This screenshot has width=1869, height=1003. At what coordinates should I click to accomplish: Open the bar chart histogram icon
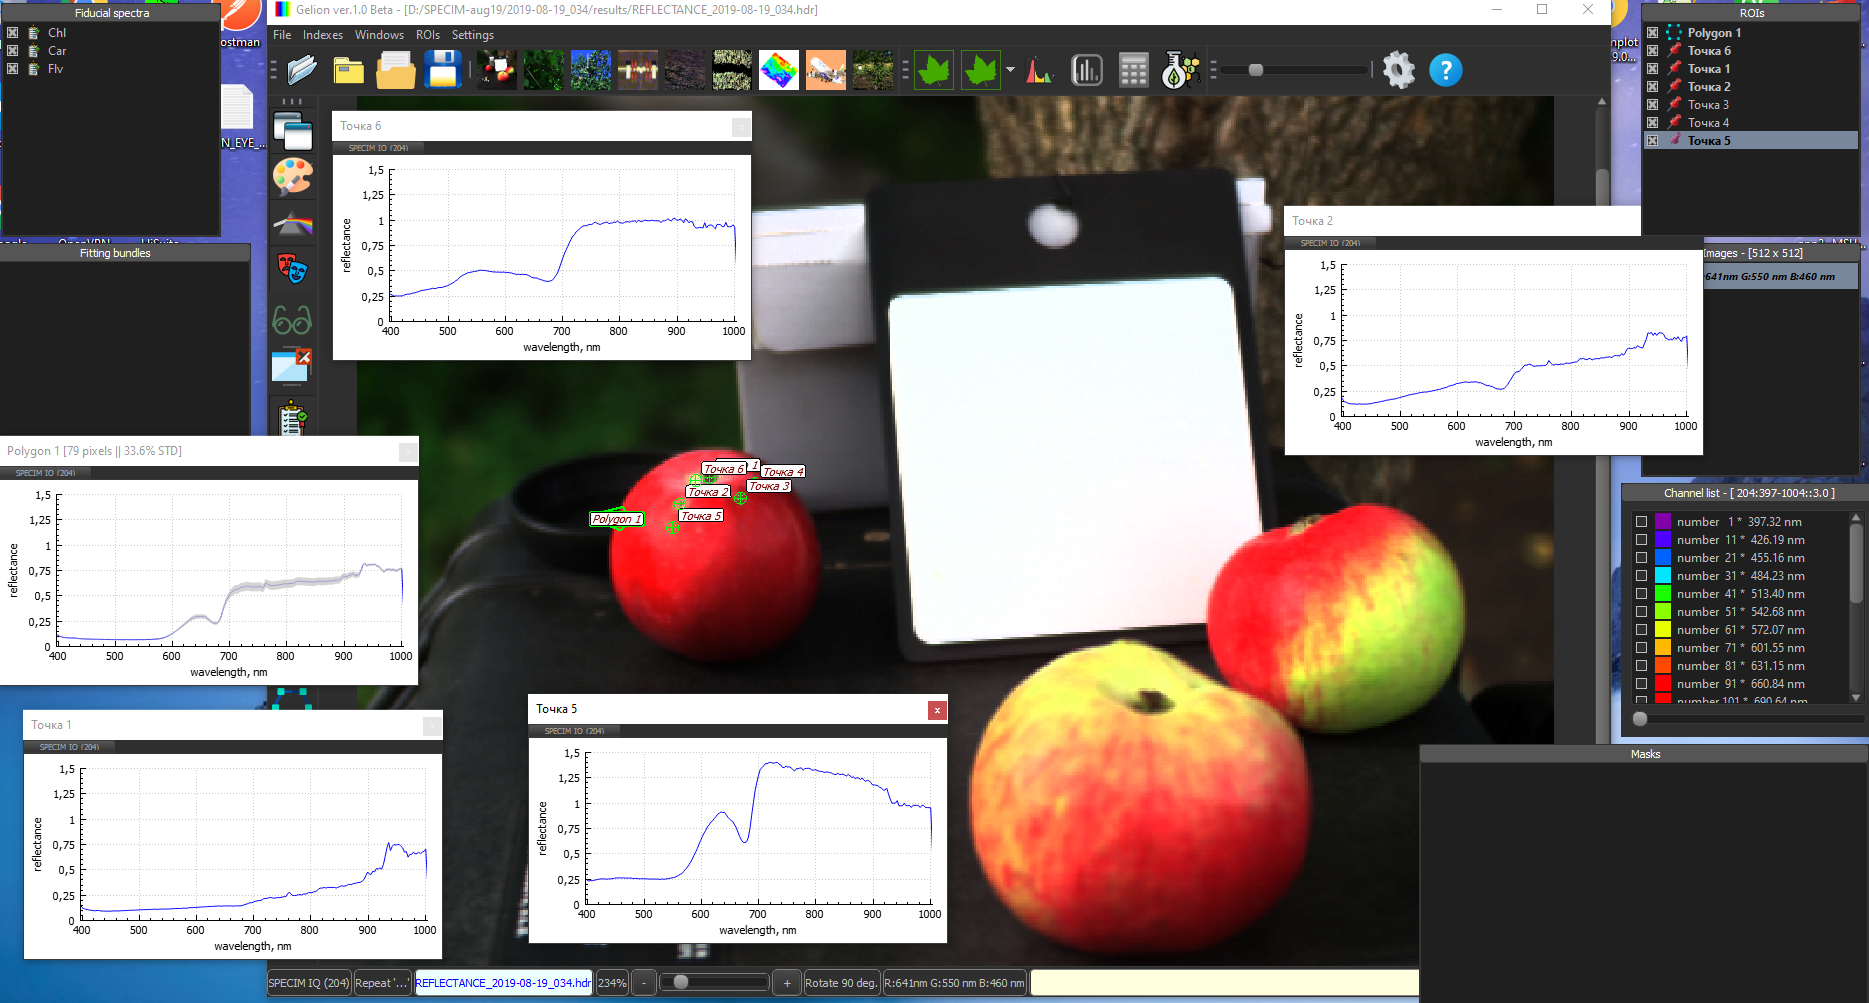[x=1087, y=70]
